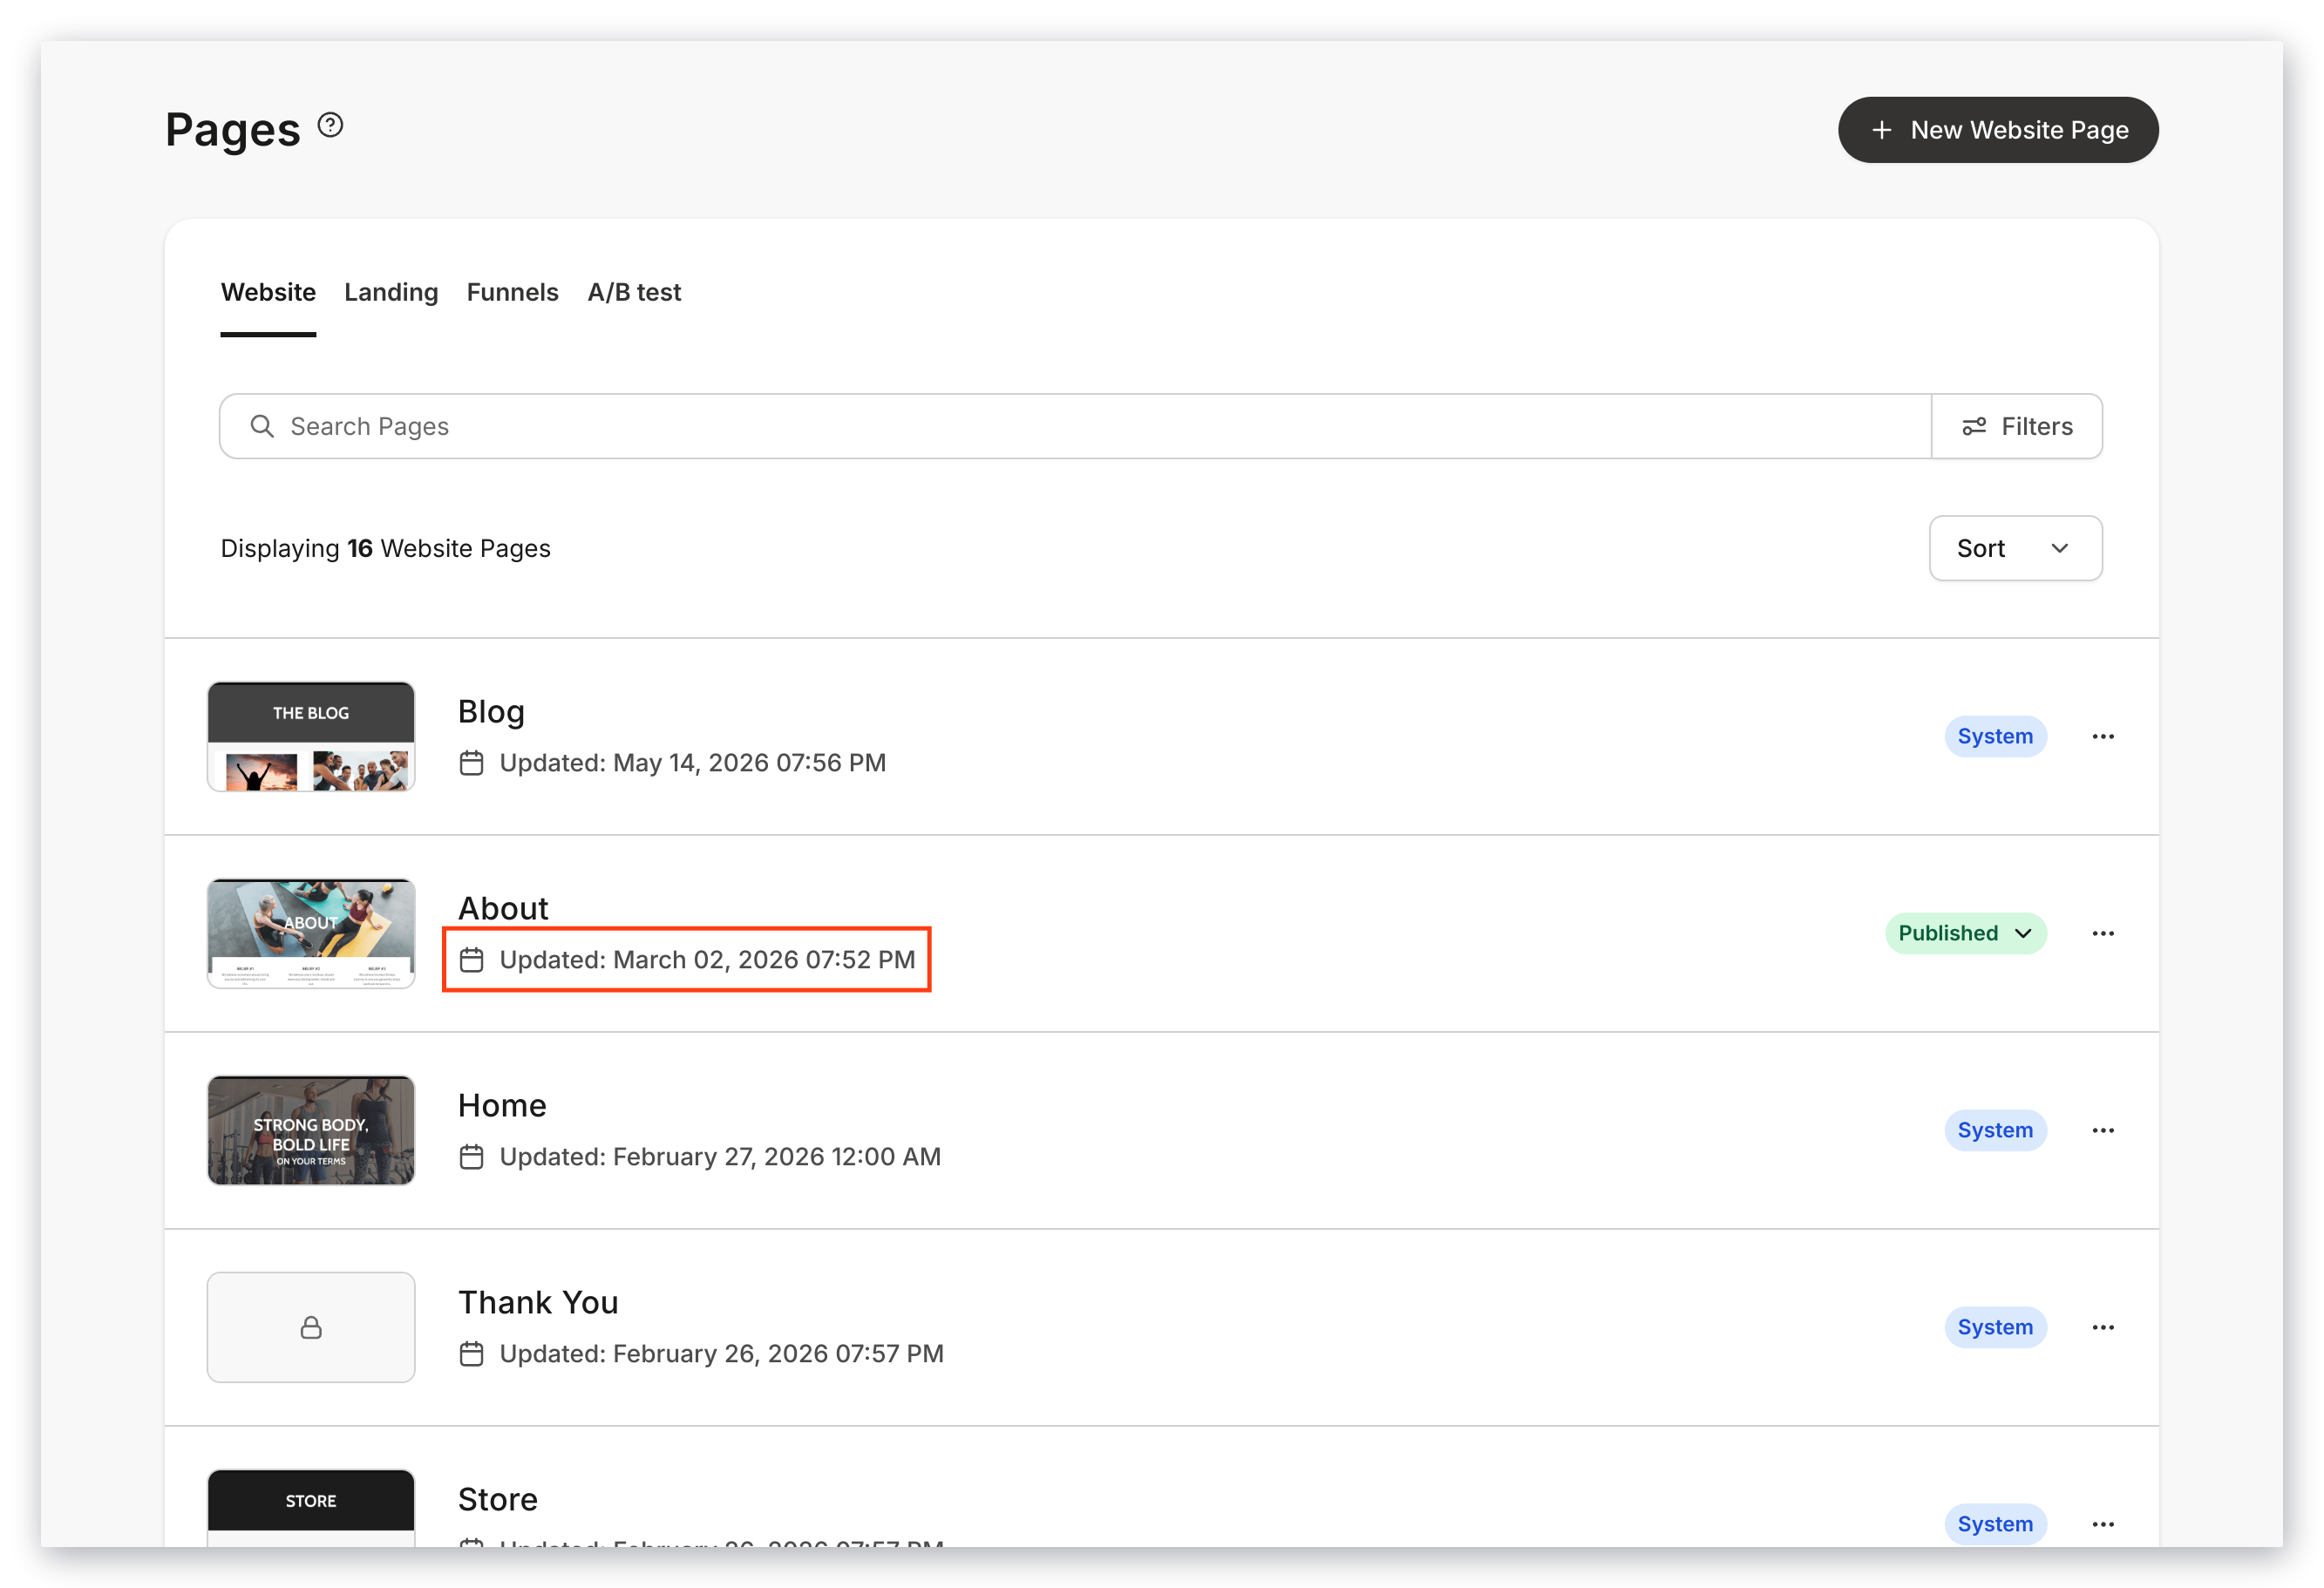Open the Home page thumbnail
The image size is (2324, 1588).
click(311, 1130)
